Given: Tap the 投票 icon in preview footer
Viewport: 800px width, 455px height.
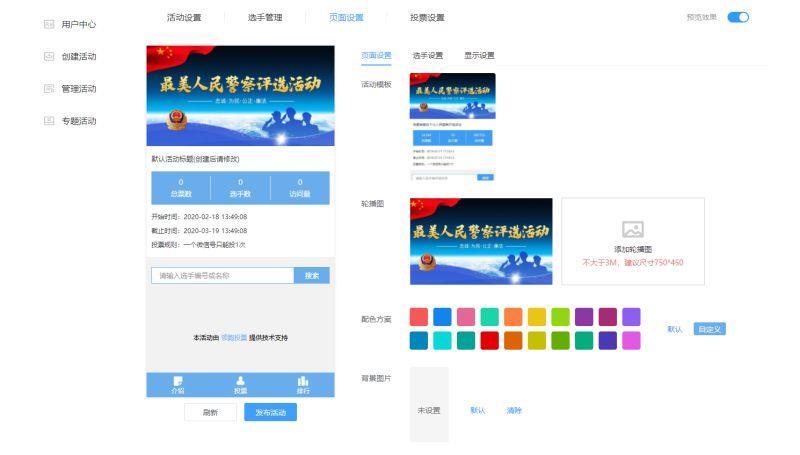Looking at the screenshot, I should point(240,384).
